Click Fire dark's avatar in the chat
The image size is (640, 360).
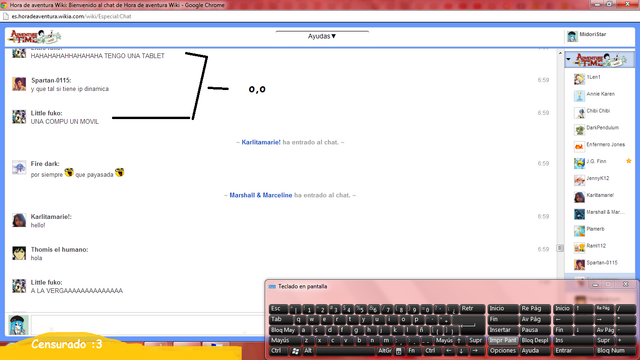tap(19, 167)
